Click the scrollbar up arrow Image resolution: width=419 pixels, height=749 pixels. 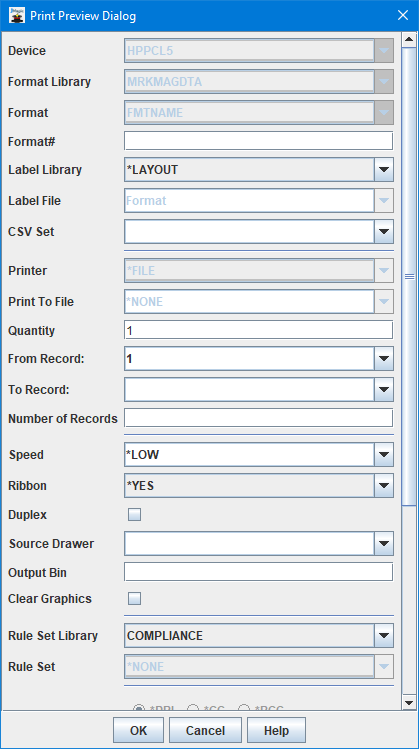[409, 39]
